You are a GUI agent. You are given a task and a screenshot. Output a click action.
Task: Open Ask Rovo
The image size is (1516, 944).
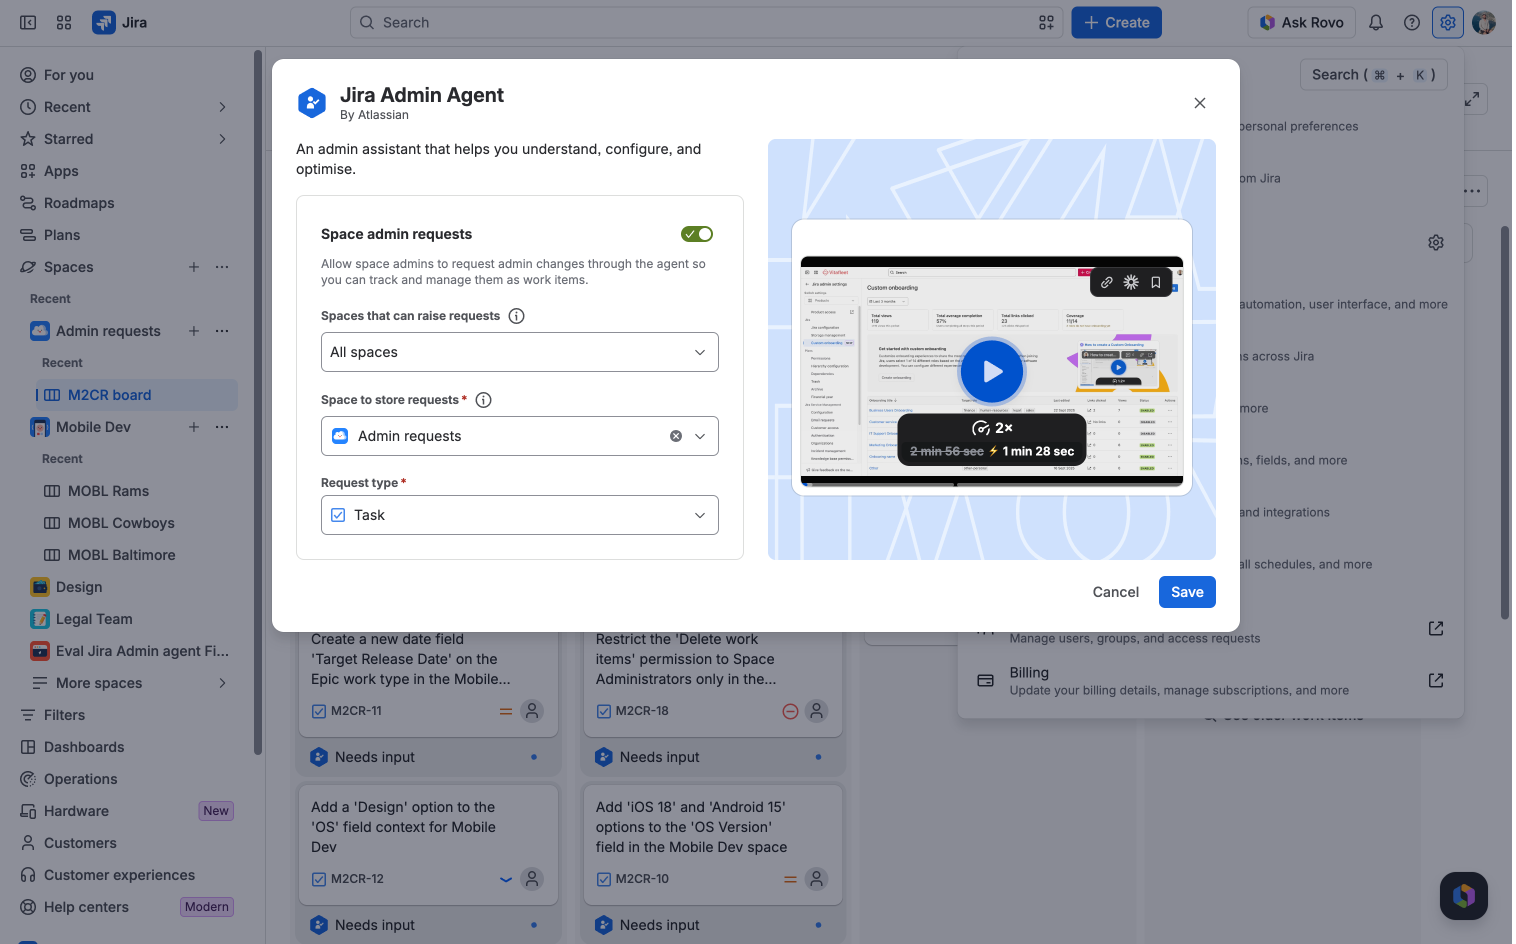coord(1301,22)
